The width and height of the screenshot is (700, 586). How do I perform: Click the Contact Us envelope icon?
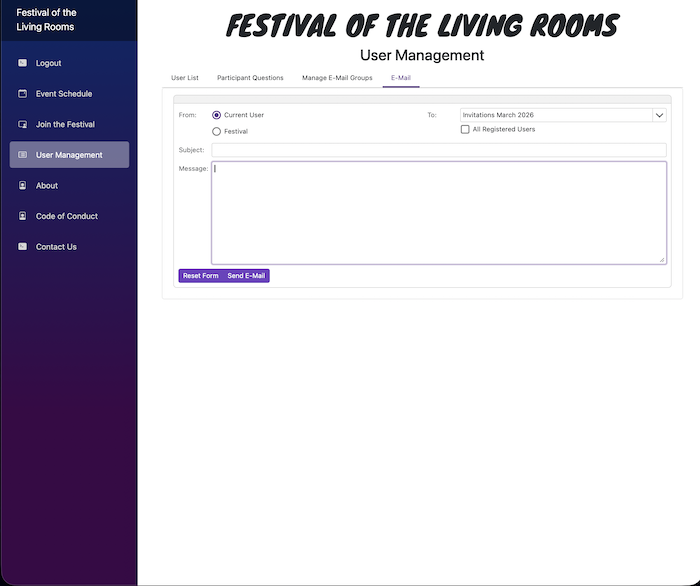[x=22, y=246]
